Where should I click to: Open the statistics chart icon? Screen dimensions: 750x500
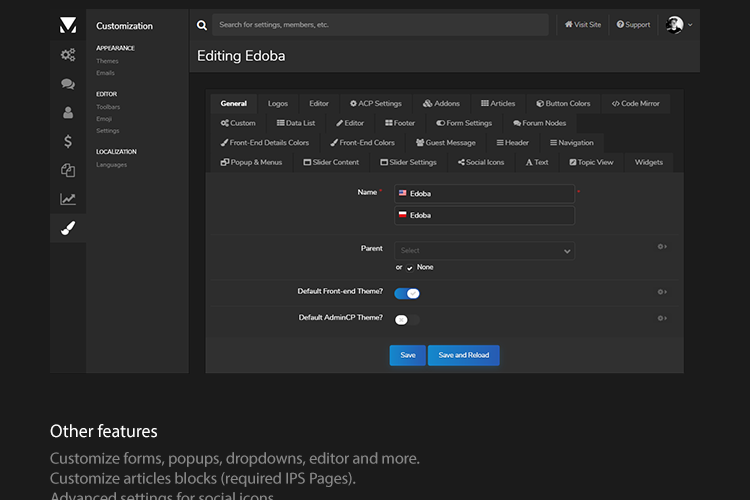68,199
